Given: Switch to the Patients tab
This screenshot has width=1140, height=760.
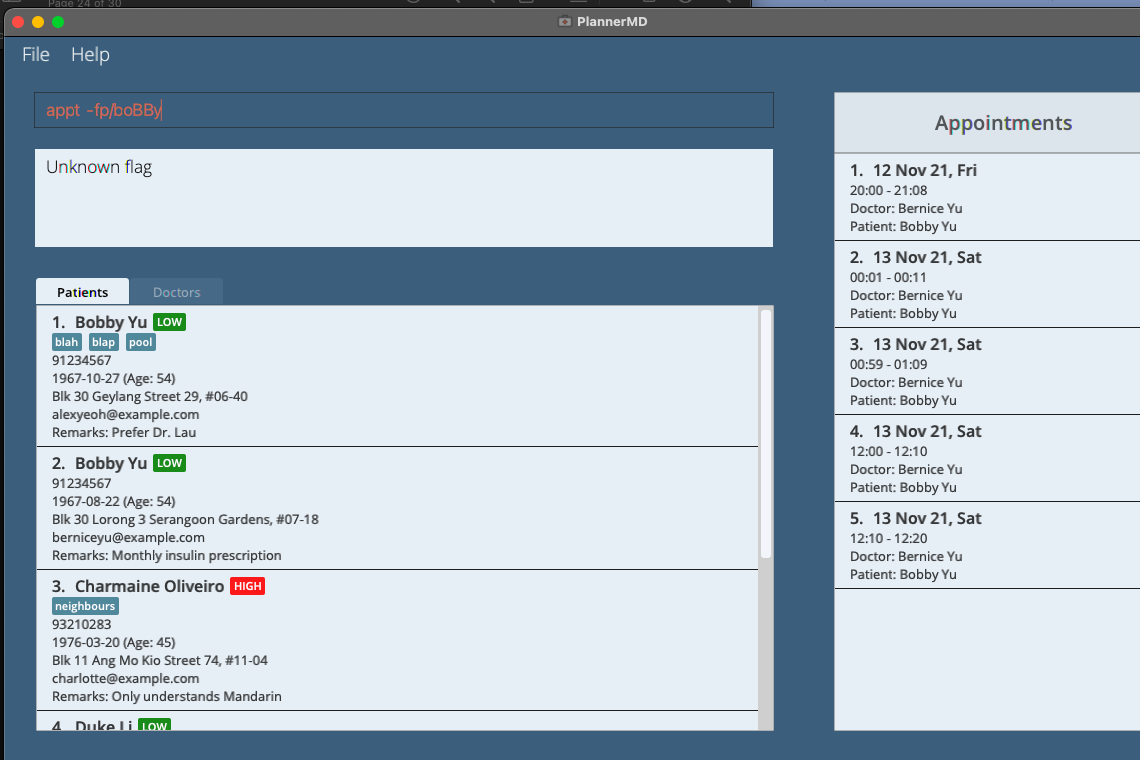Looking at the screenshot, I should point(82,292).
